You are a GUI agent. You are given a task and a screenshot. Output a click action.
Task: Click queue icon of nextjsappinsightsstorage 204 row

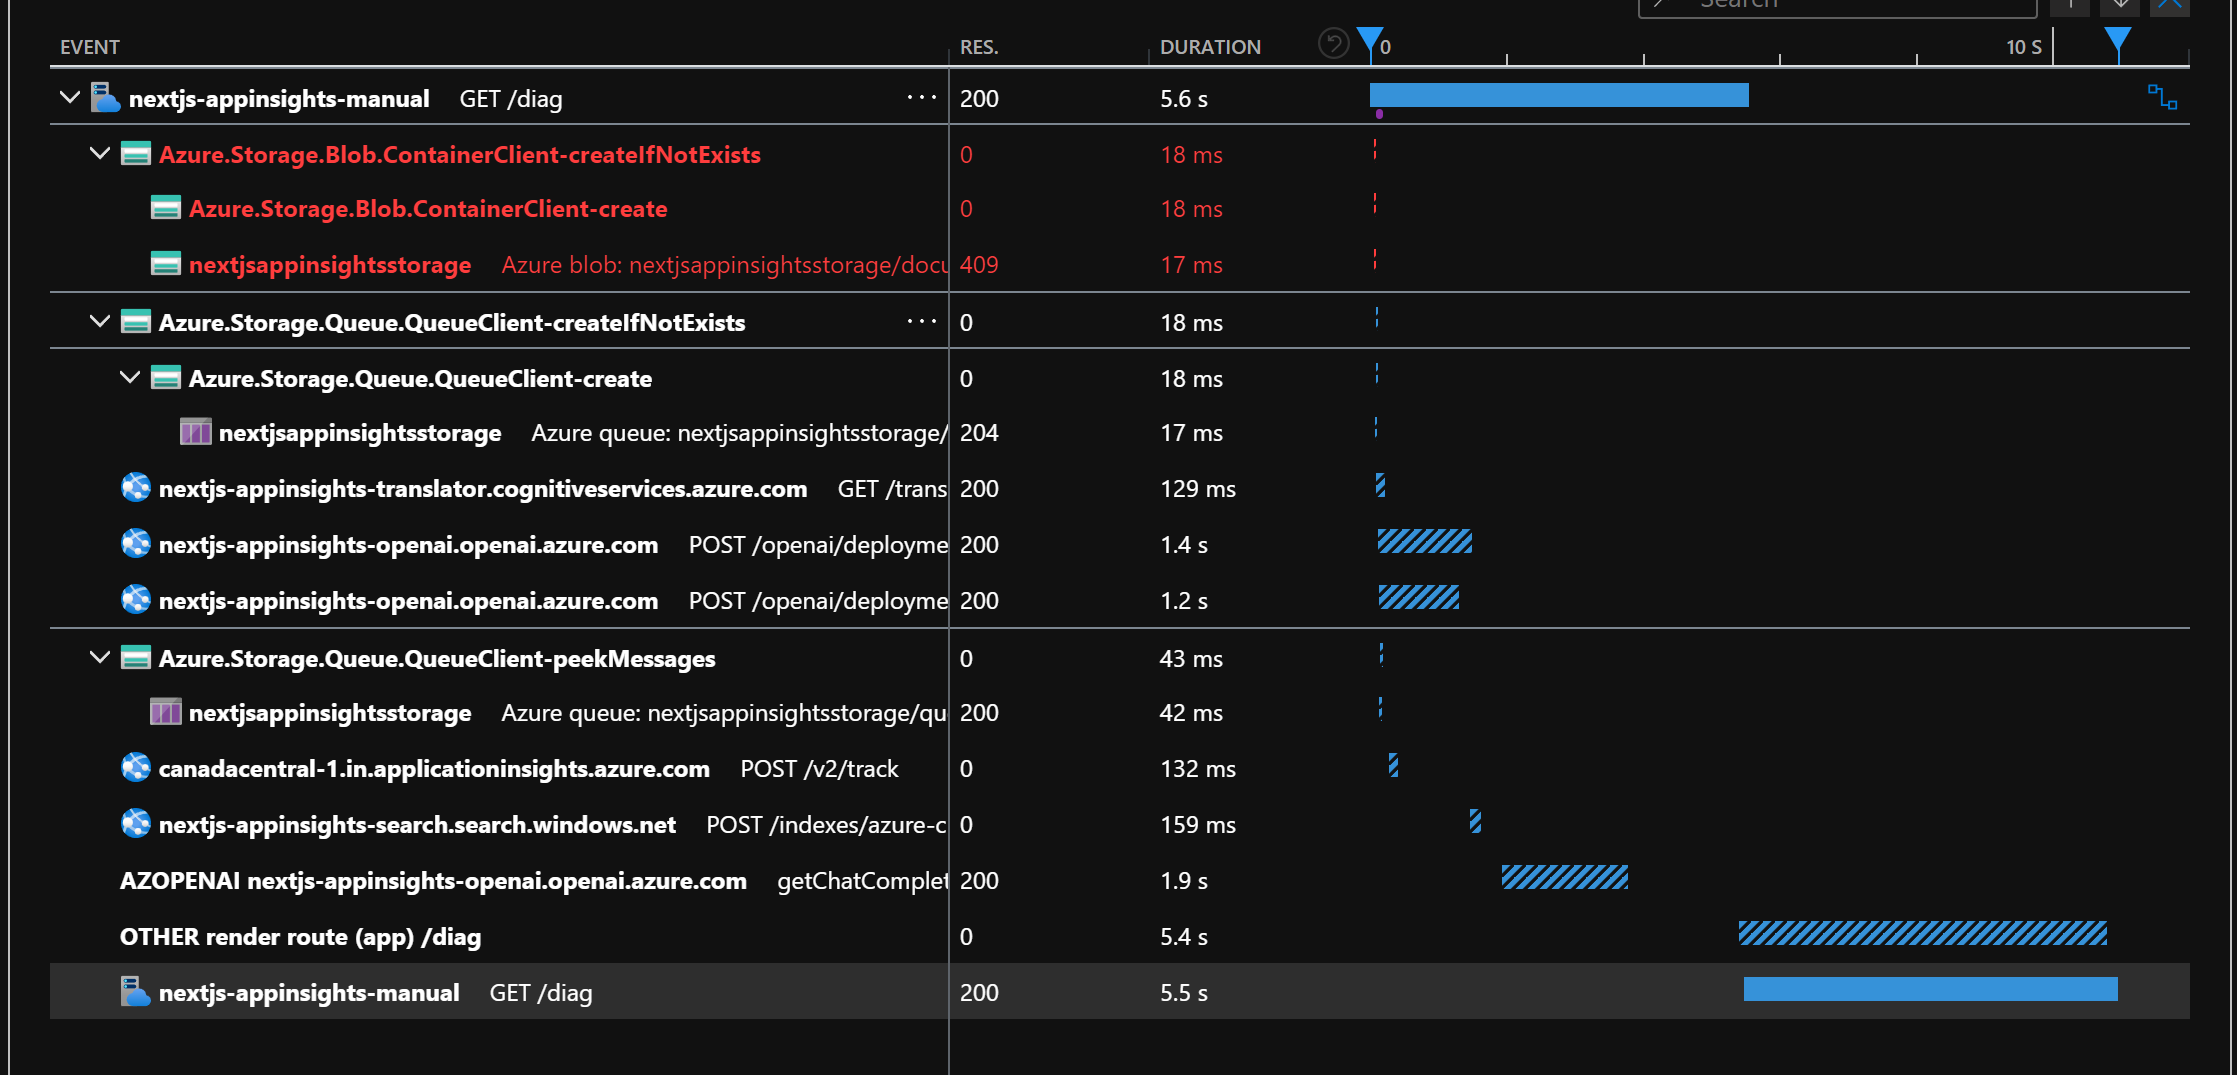point(196,432)
